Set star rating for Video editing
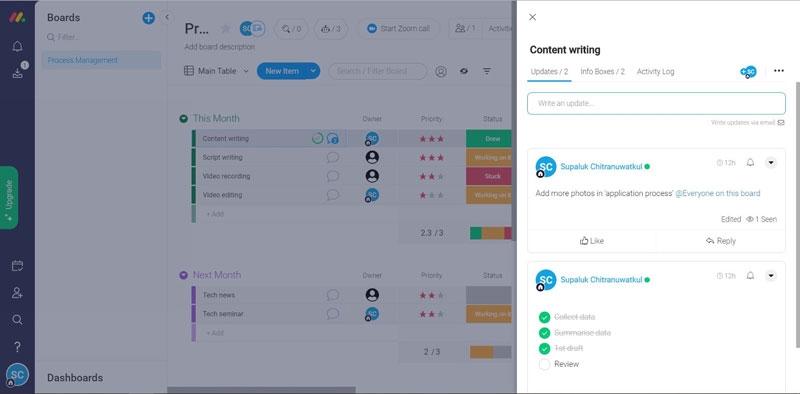Screen dimensions: 800x394 click(x=432, y=195)
